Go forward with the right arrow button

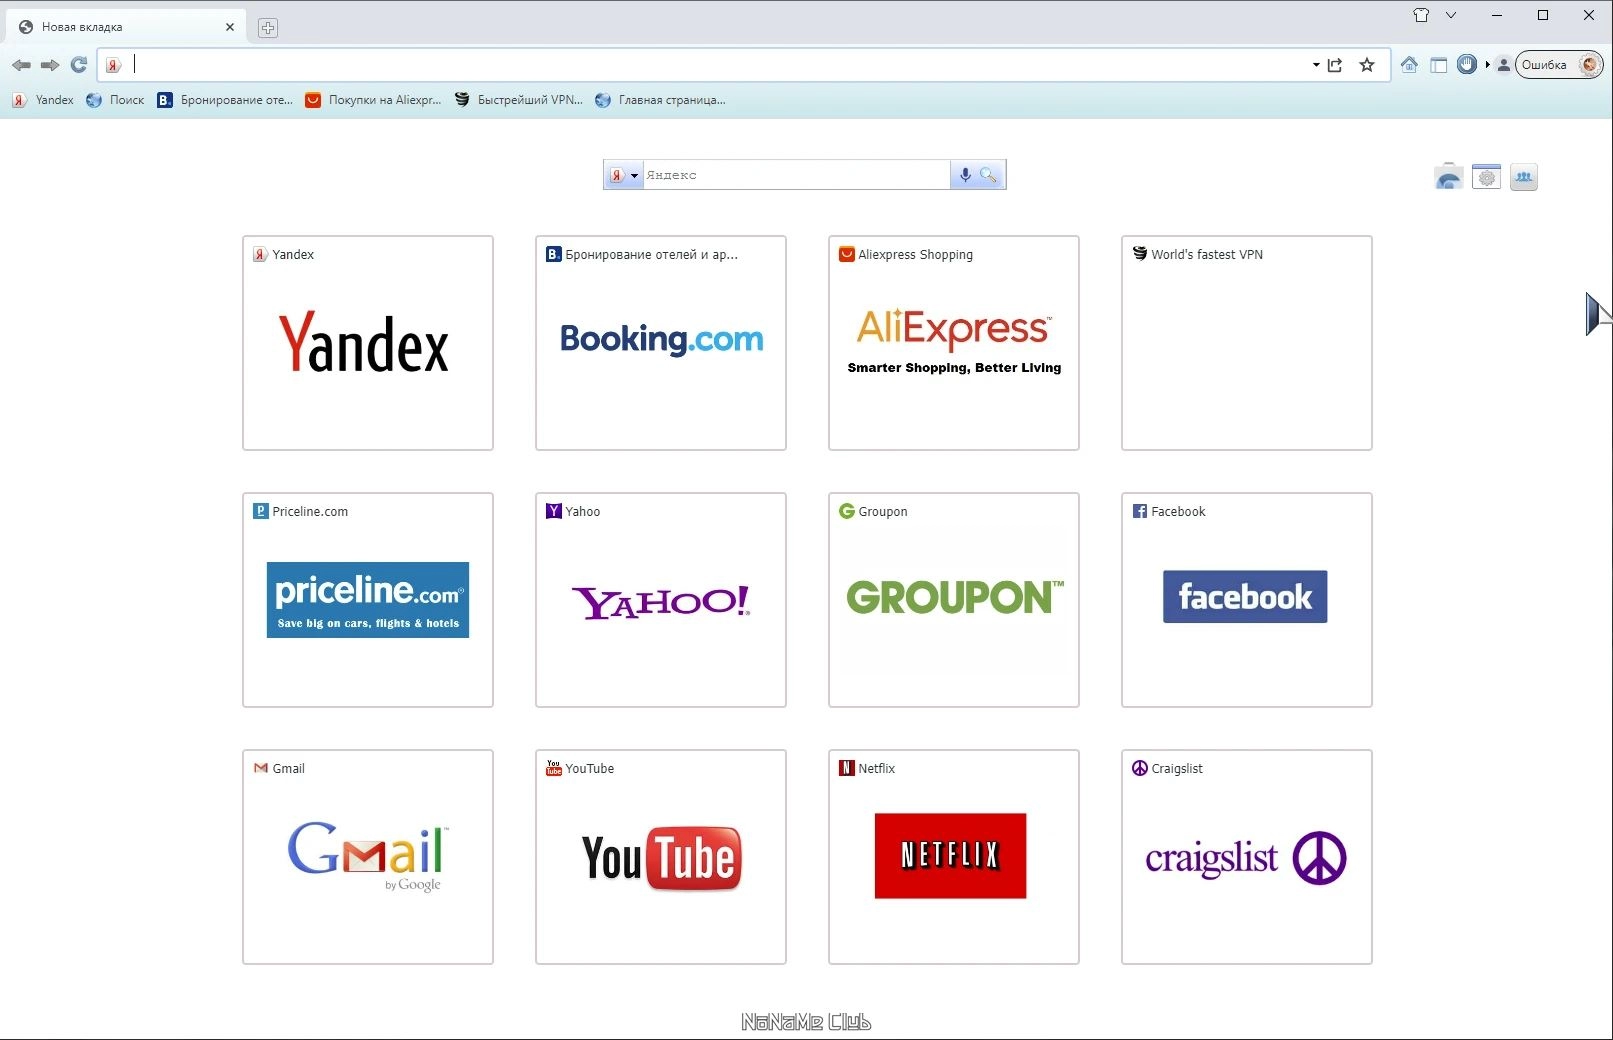tap(50, 65)
